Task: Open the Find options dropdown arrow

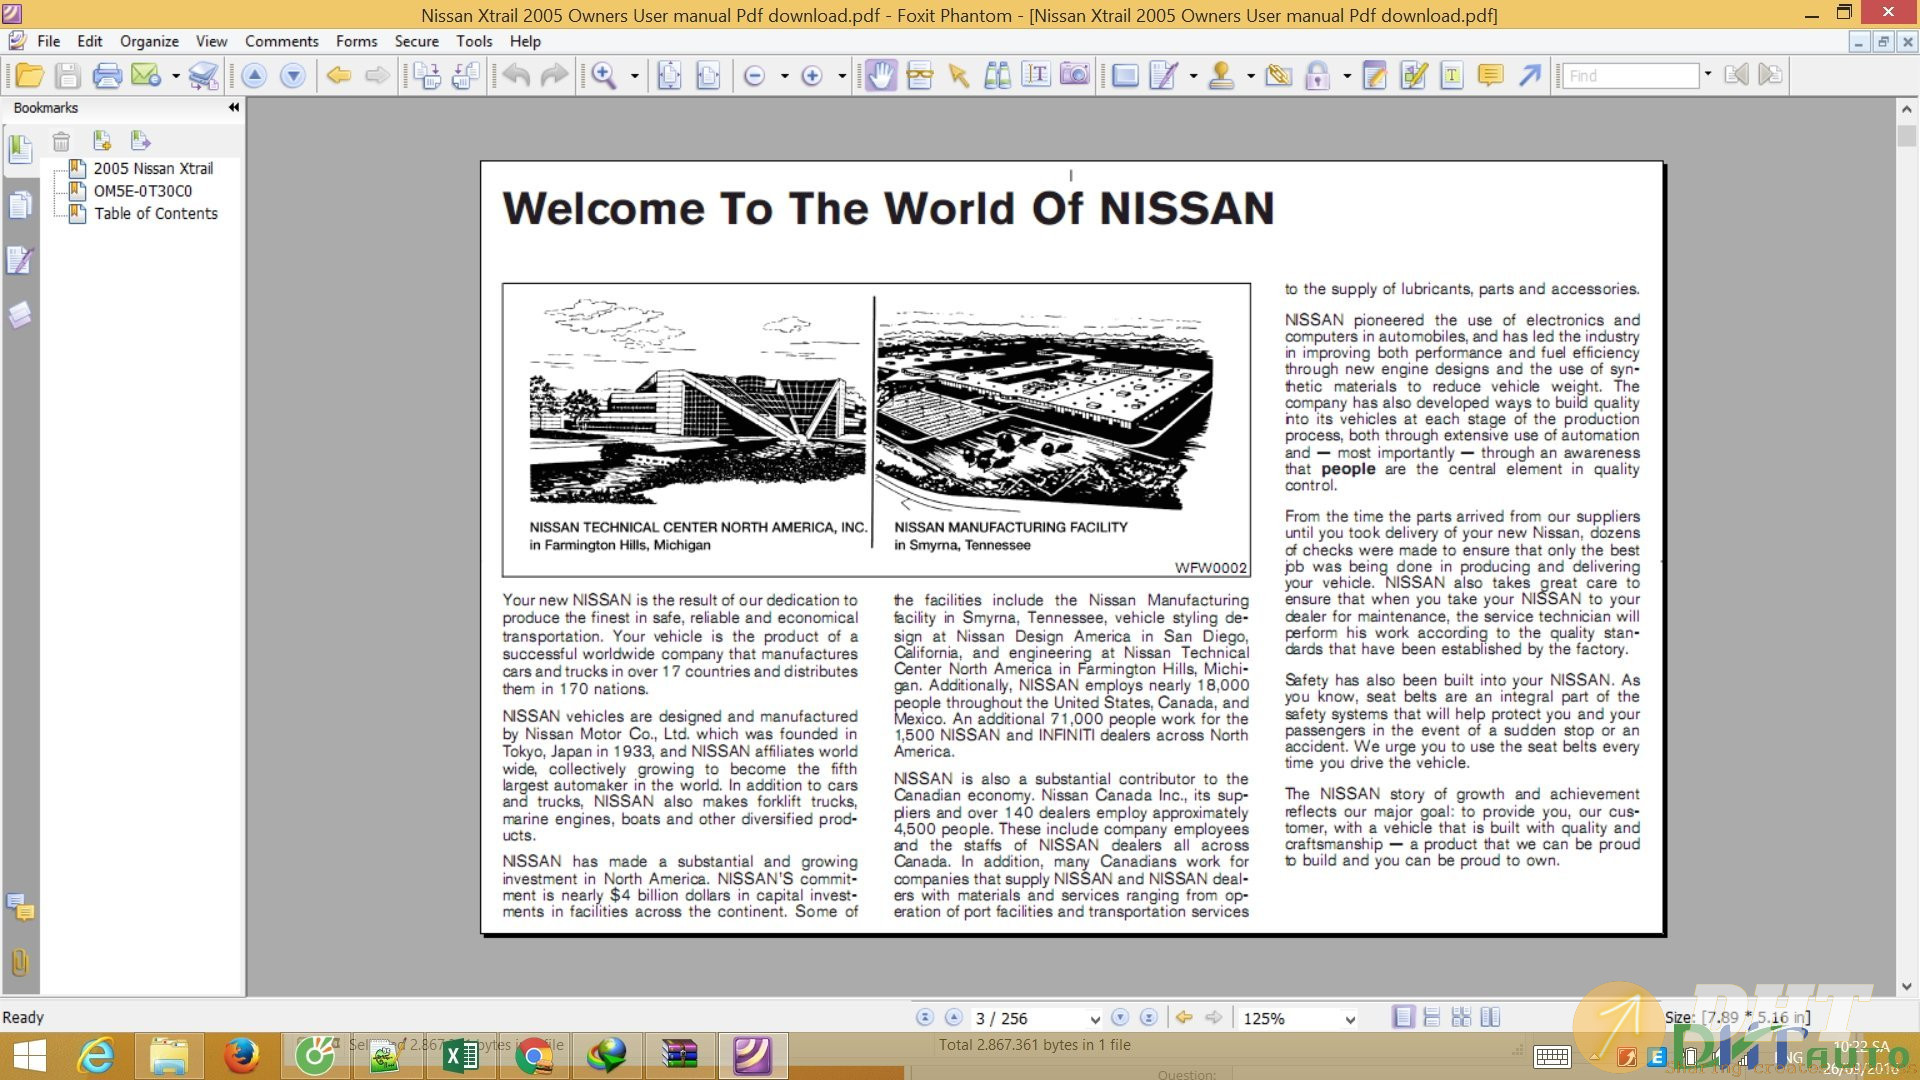Action: tap(1707, 75)
